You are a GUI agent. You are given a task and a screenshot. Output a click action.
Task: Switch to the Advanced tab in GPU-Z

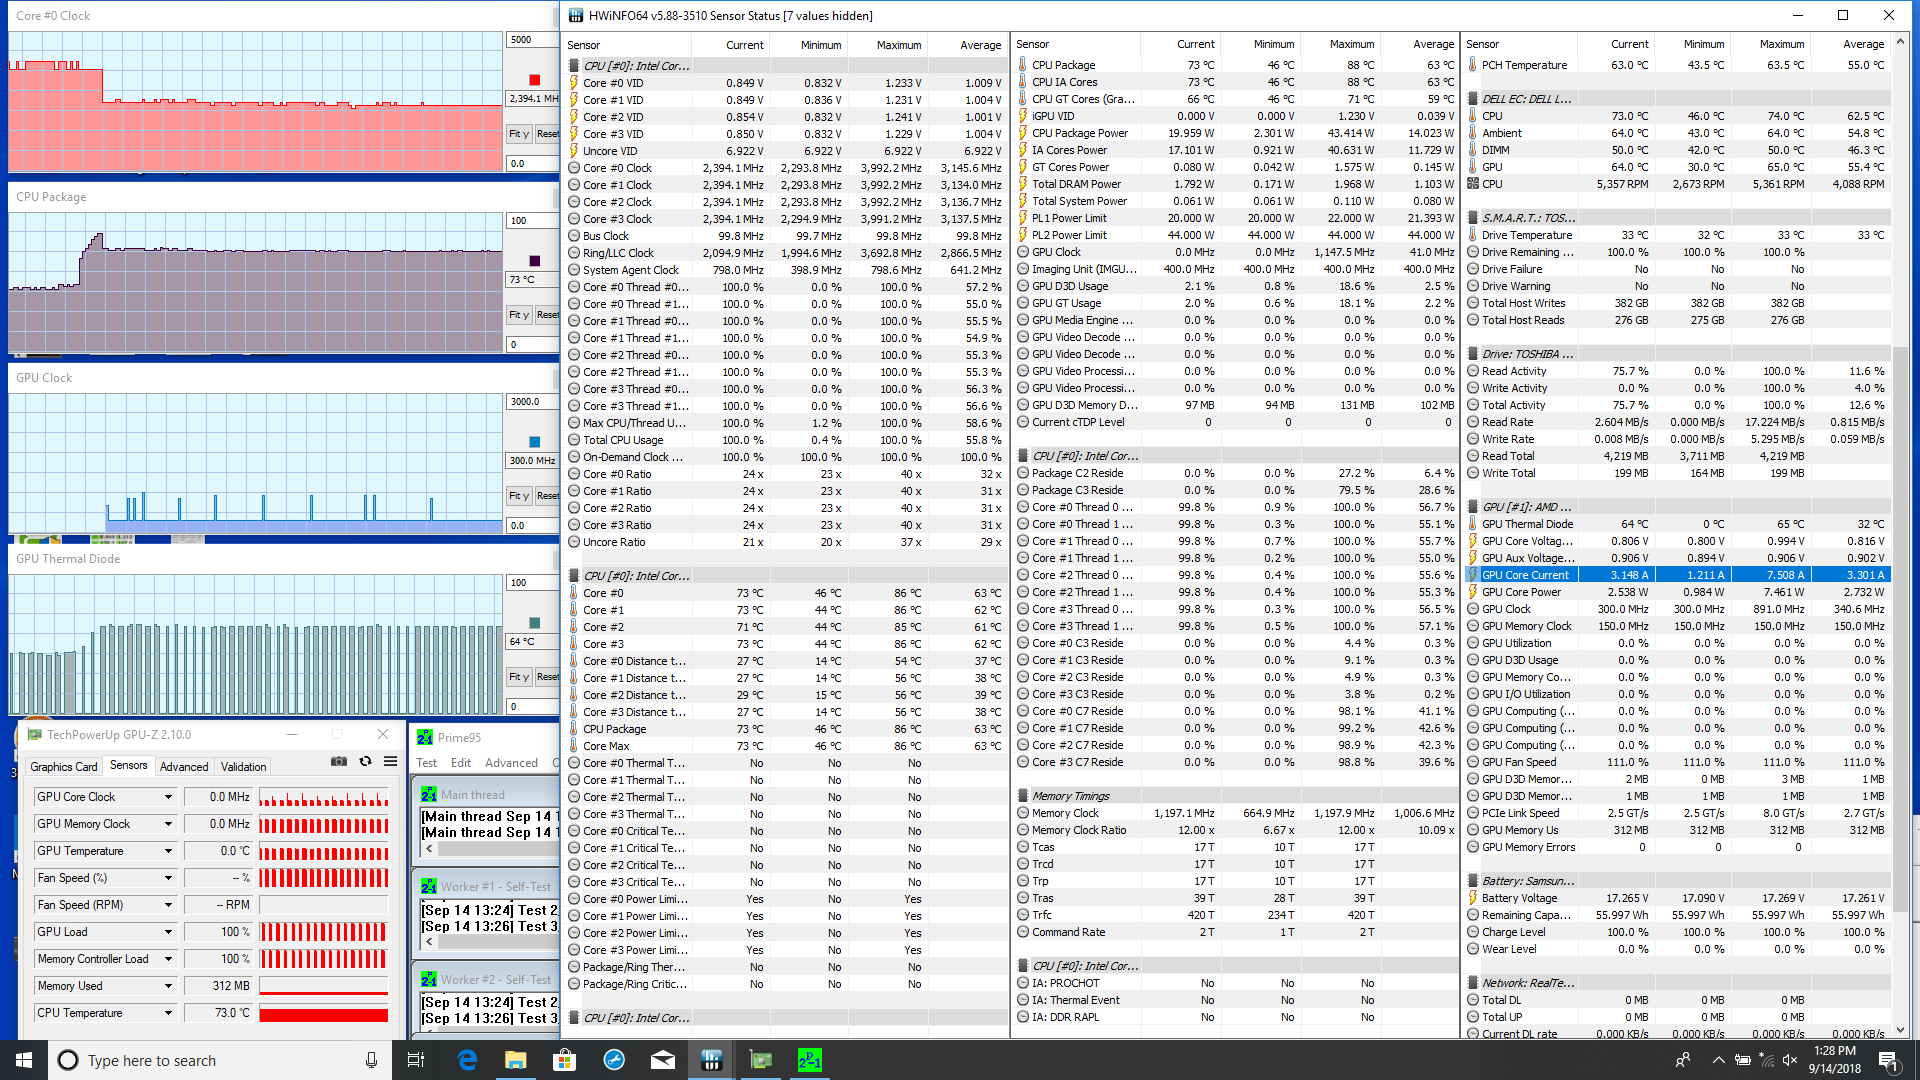point(184,767)
